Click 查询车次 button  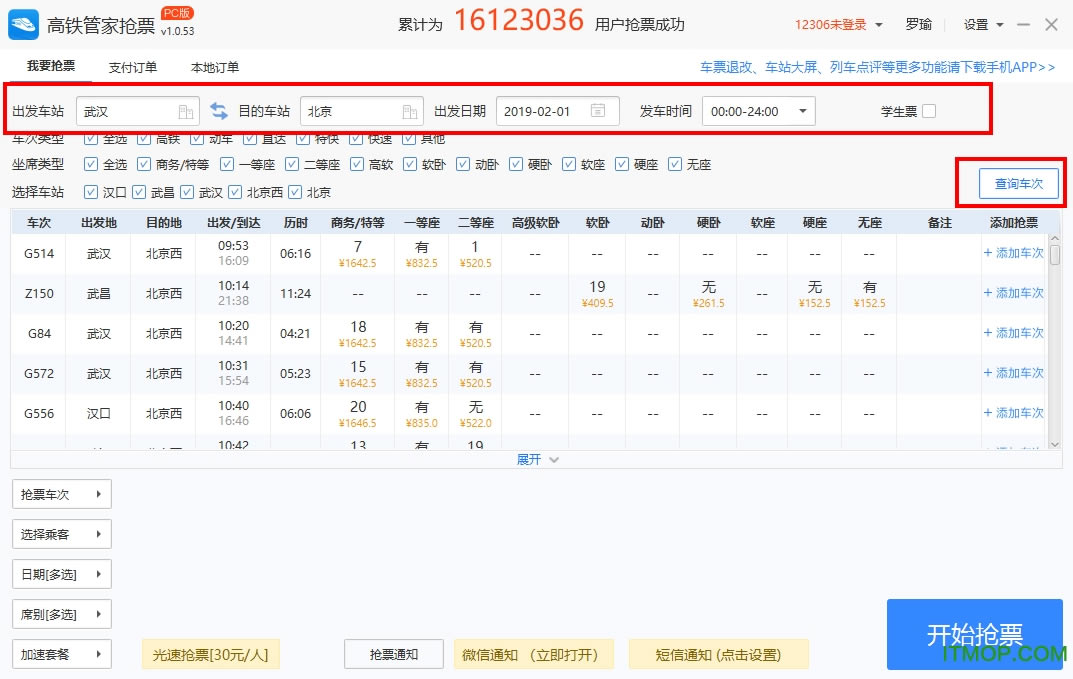1018,183
